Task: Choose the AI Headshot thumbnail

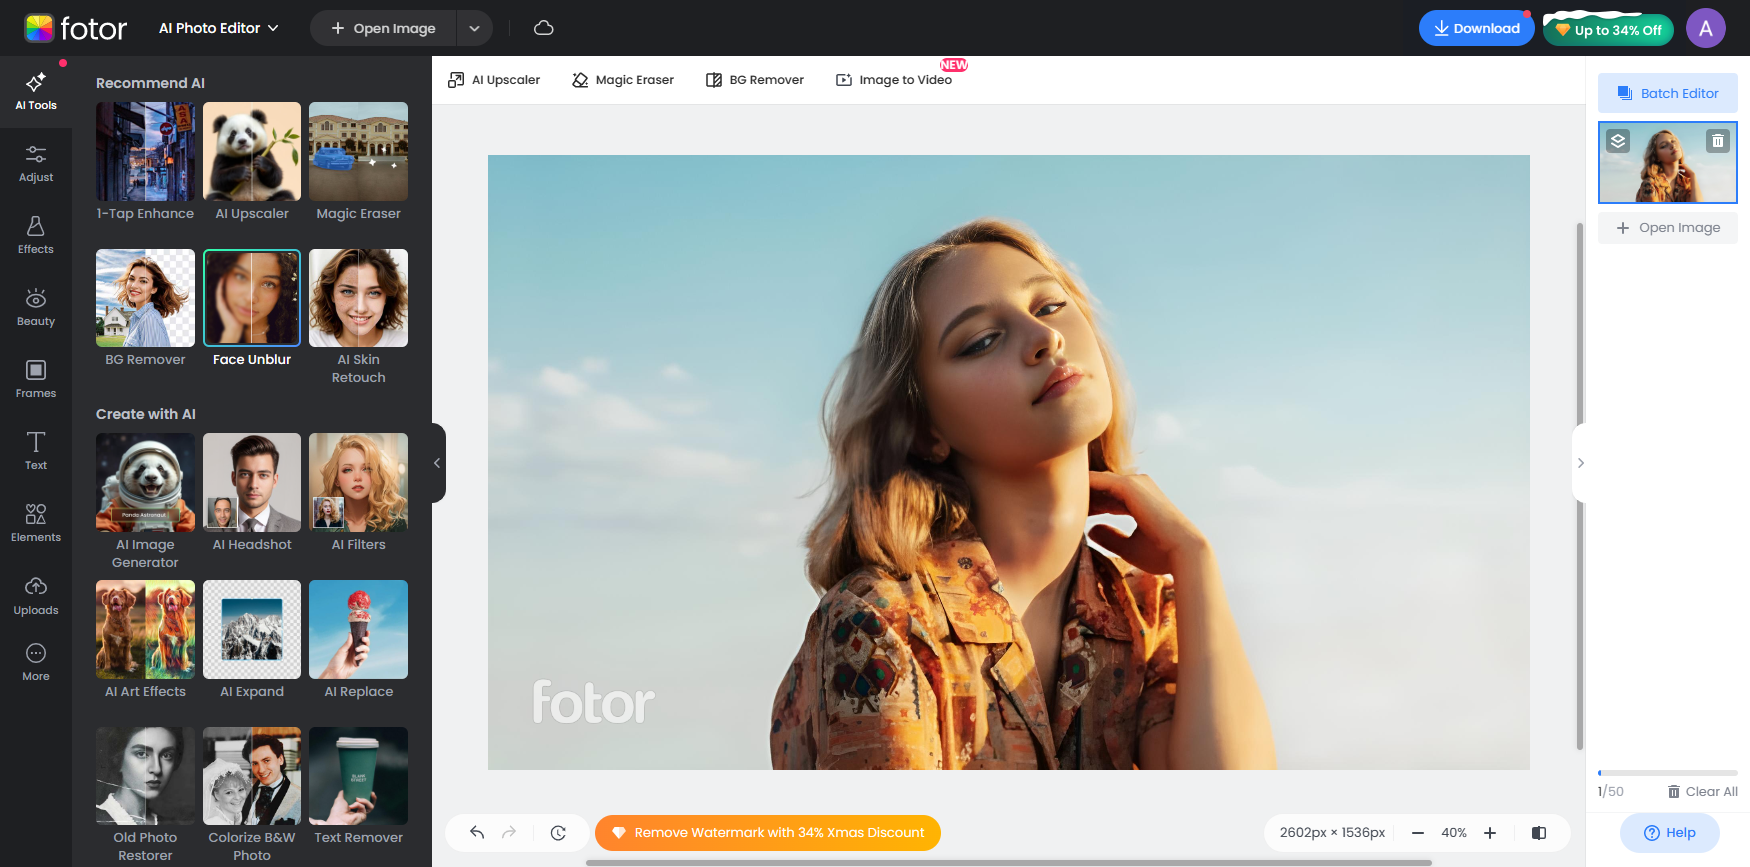Action: [252, 482]
